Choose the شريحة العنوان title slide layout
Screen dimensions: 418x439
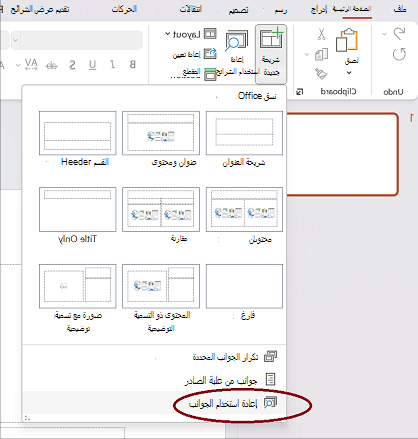[244, 133]
